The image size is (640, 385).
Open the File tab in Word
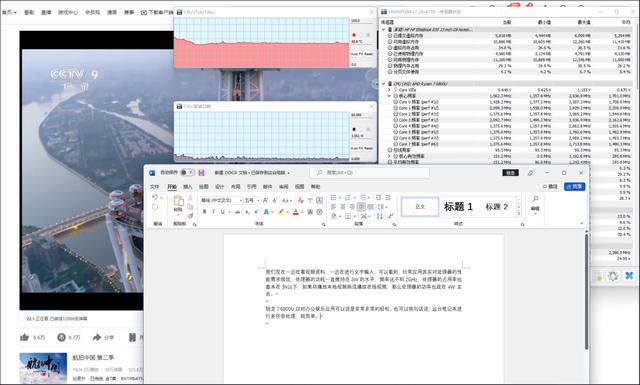coord(155,187)
